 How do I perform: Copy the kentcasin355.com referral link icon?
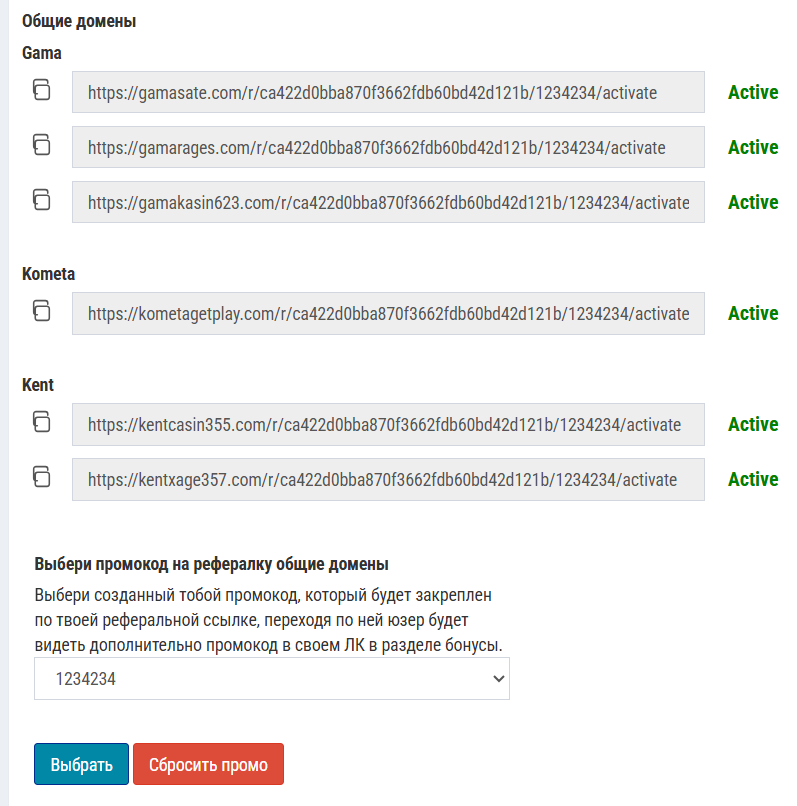coord(40,422)
